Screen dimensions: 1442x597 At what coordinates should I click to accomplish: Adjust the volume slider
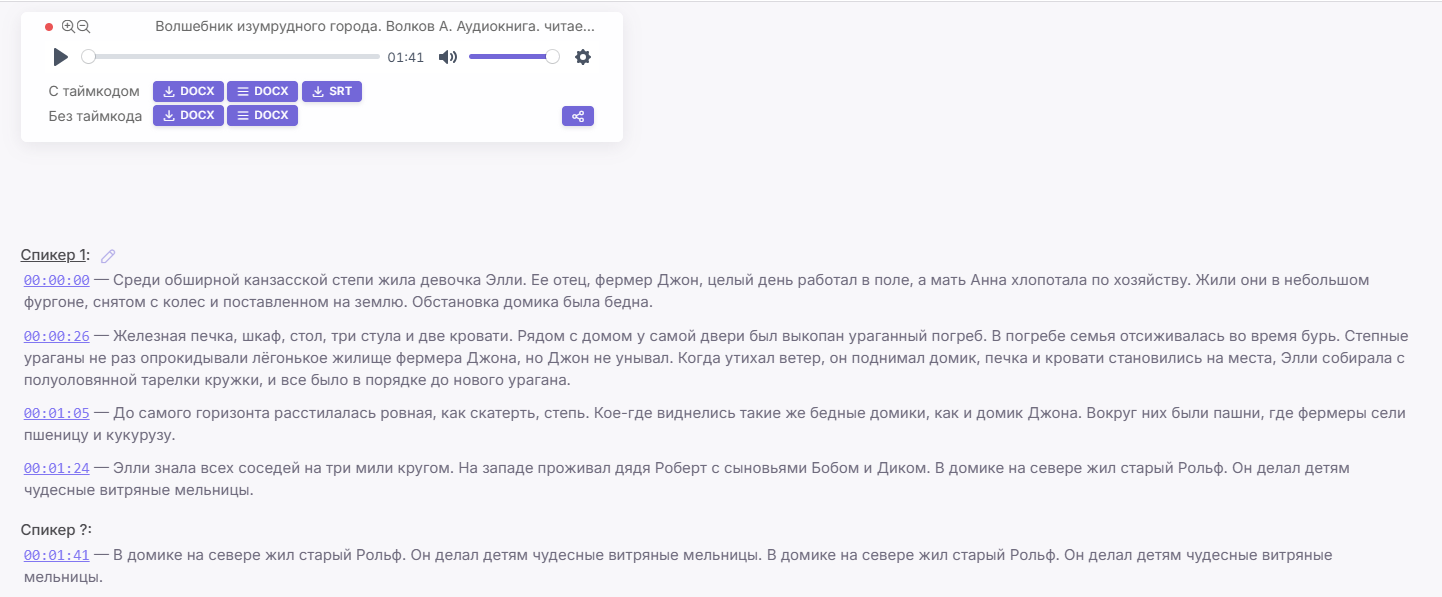point(513,57)
